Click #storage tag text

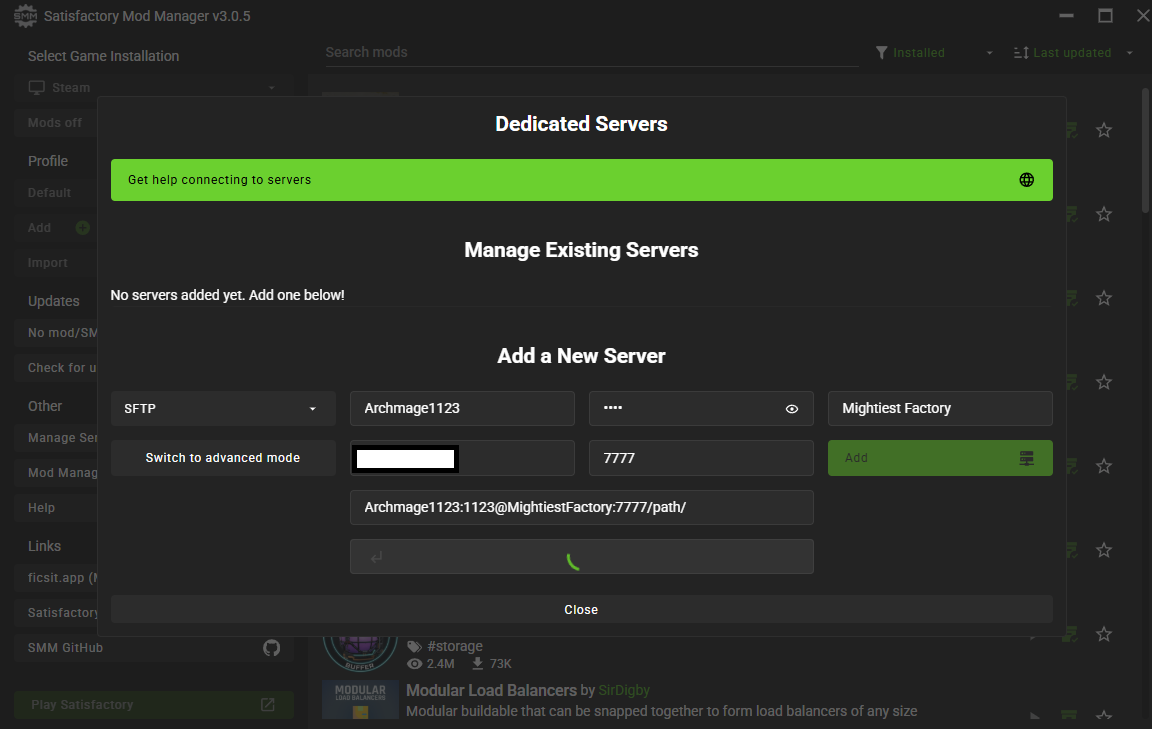[x=455, y=647]
